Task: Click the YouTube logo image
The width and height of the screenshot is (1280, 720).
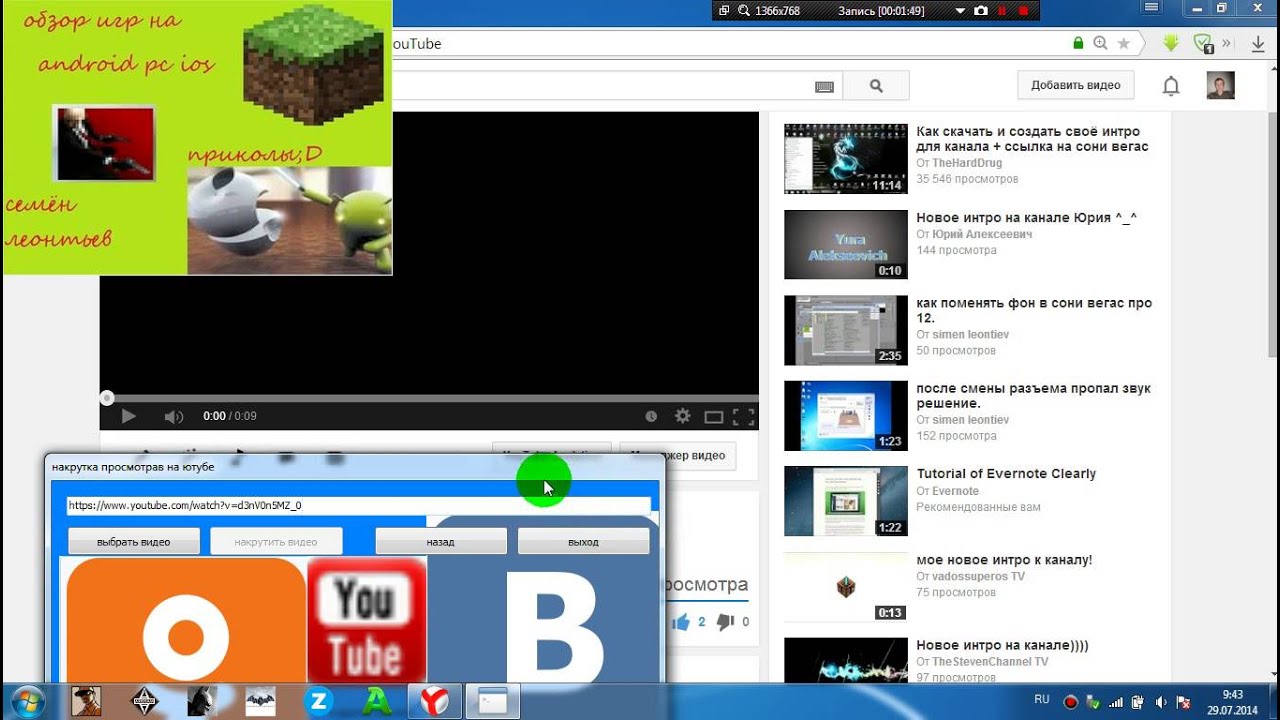Action: [366, 620]
